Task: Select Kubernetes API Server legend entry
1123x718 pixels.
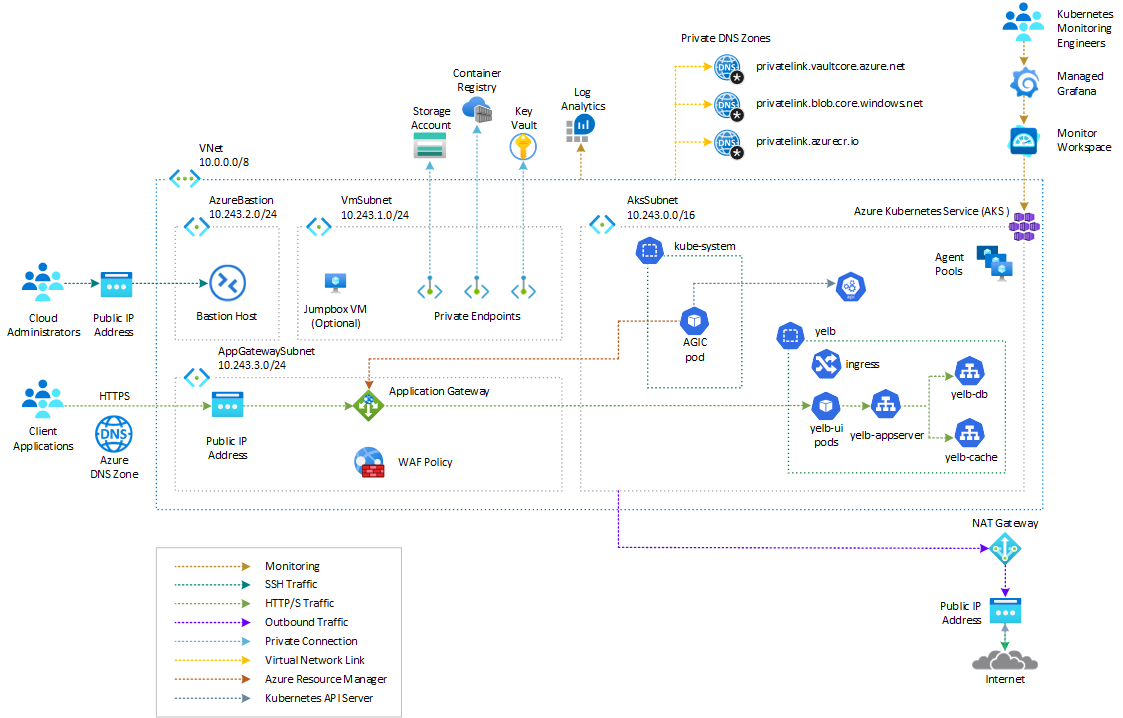Action: [x=274, y=698]
